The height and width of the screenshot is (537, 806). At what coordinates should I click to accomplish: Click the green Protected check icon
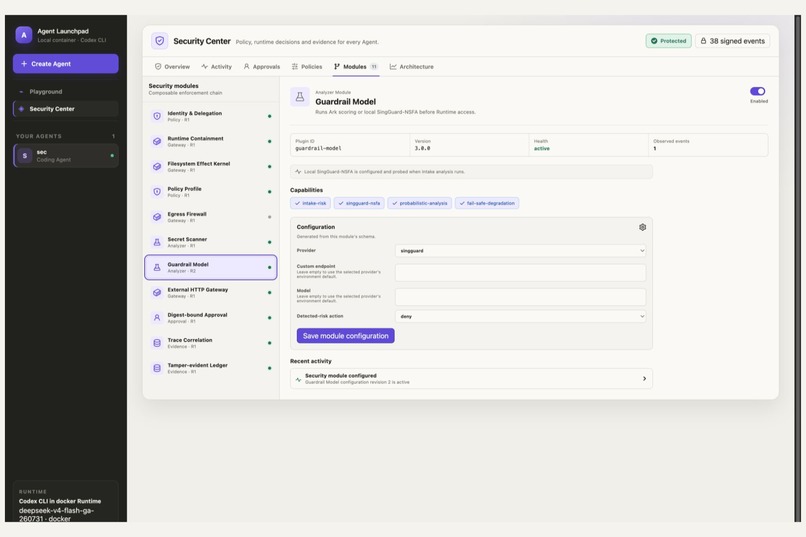tap(654, 41)
